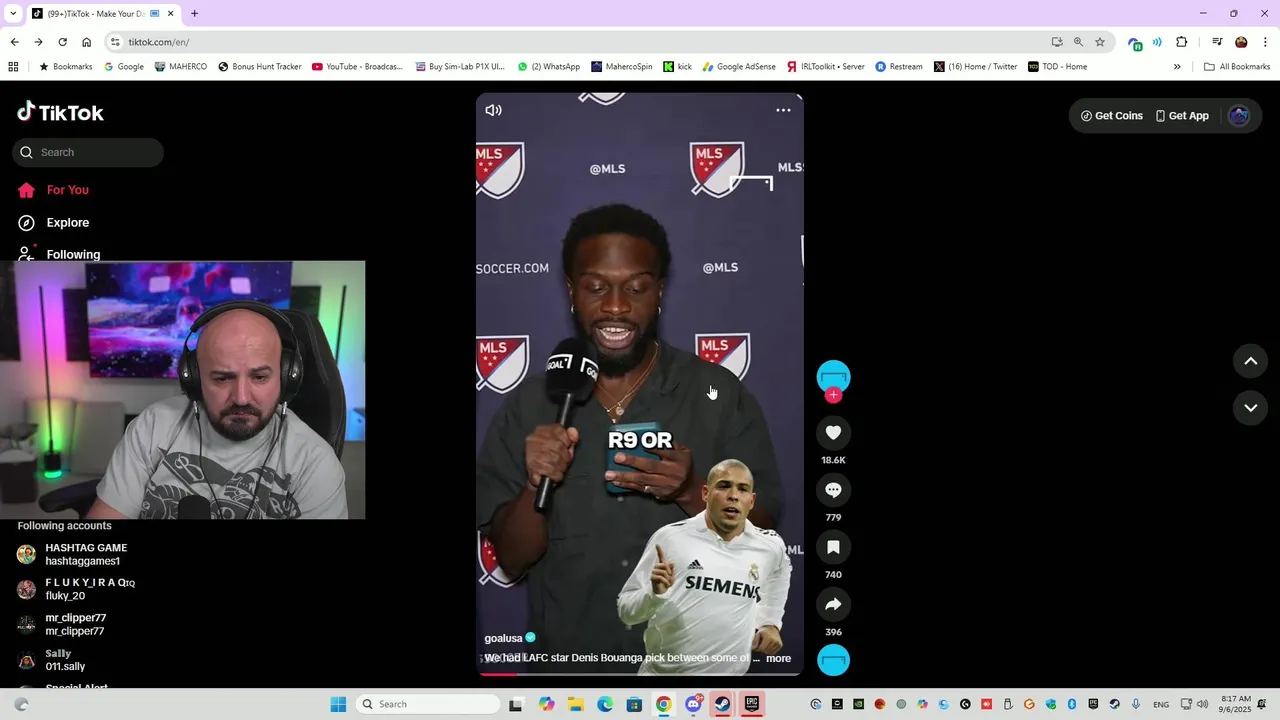Open the Chrome three-dot menu
The height and width of the screenshot is (720, 1280).
(x=1266, y=42)
